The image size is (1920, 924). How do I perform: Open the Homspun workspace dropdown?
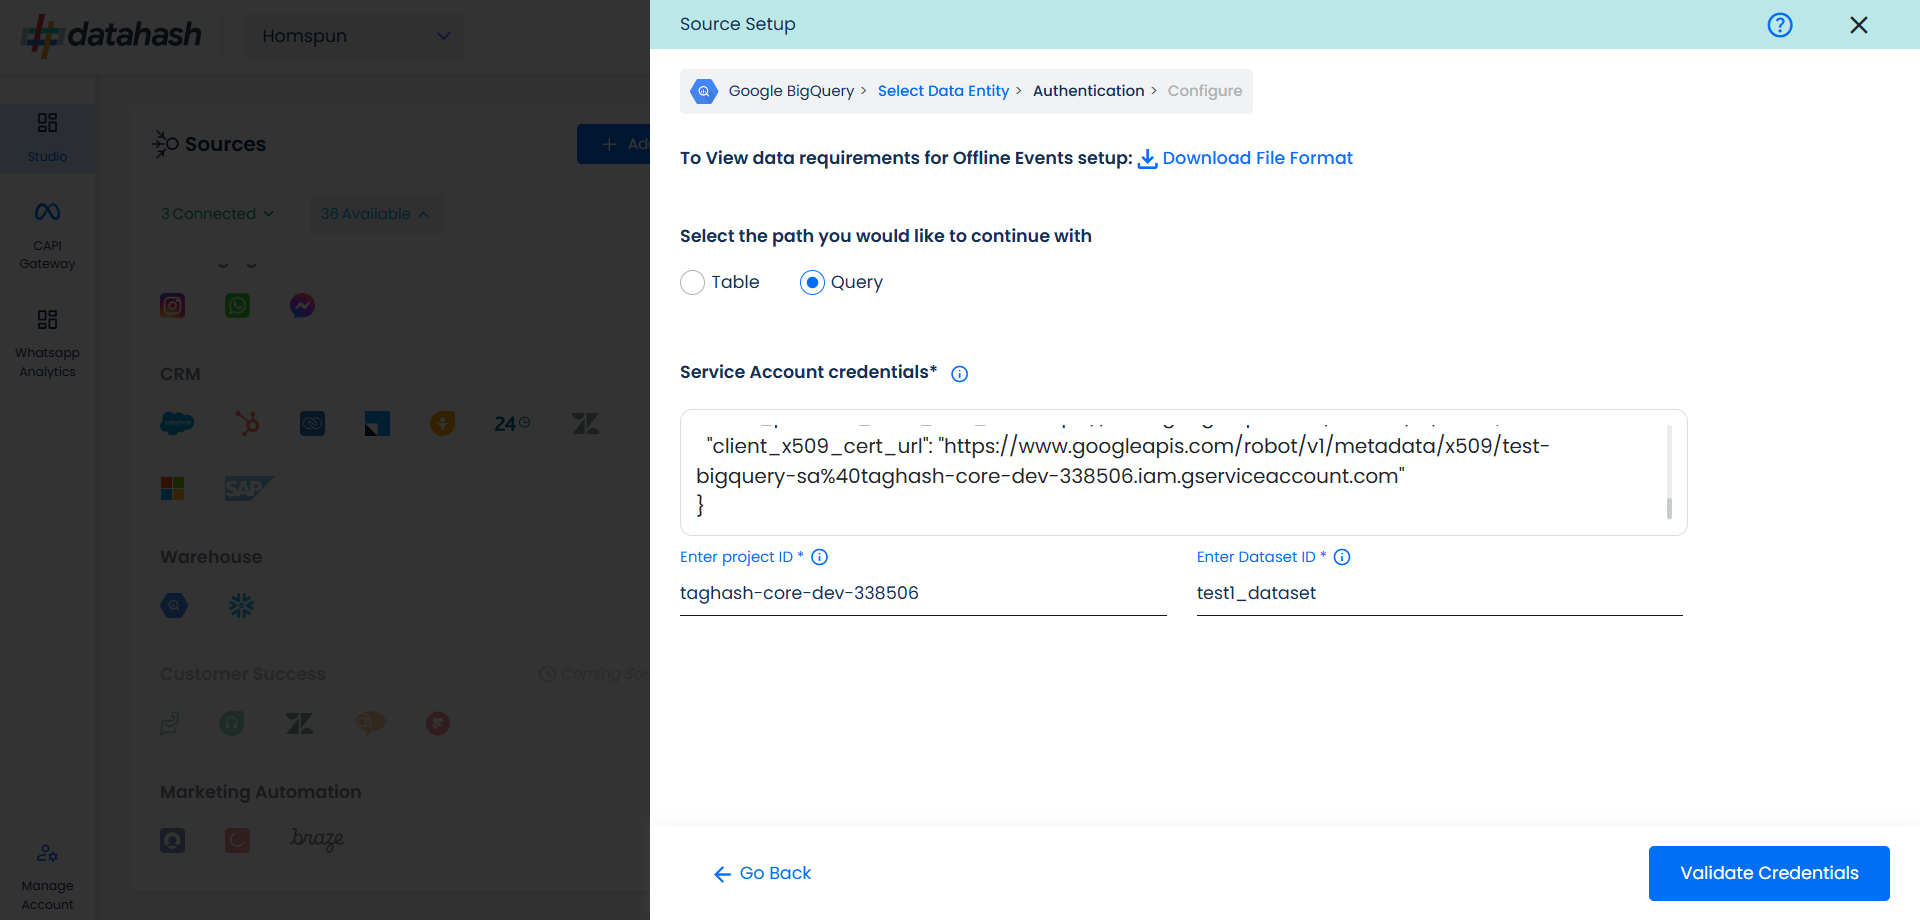tap(354, 36)
